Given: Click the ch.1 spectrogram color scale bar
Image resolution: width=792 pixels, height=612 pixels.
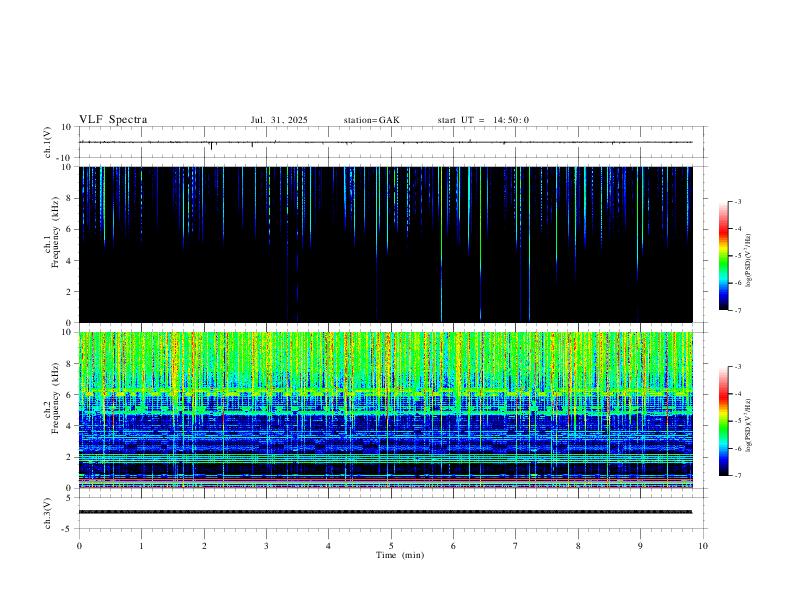Looking at the screenshot, I should coord(723,256).
